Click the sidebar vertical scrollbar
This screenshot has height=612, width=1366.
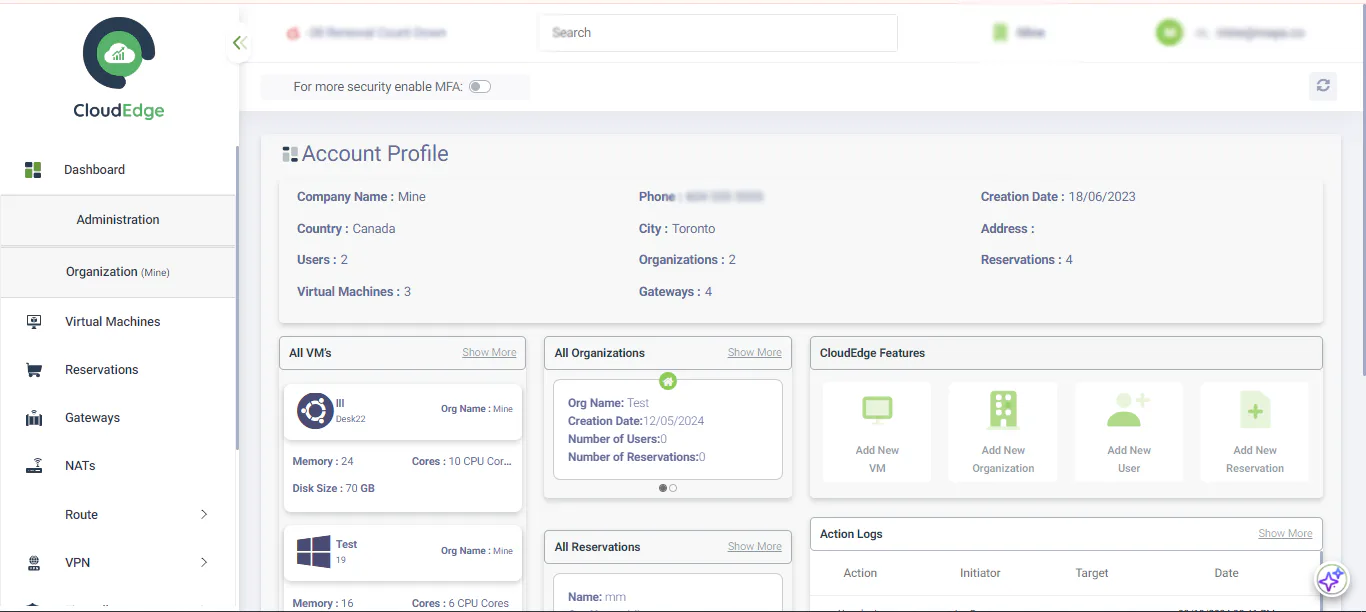tap(237, 298)
